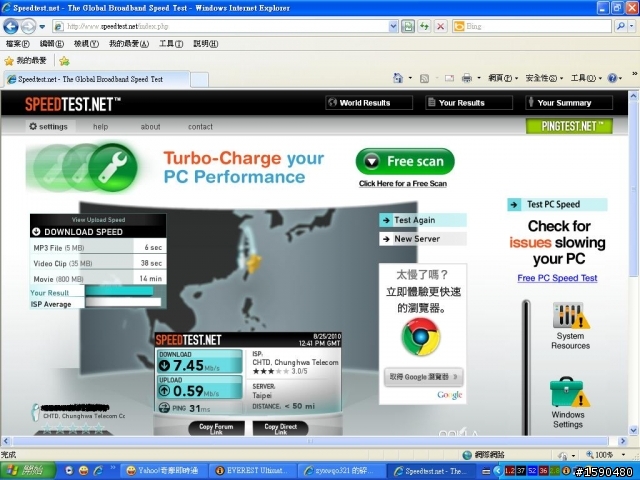The image size is (640, 480).
Task: Click the Free PC Speed Test link
Action: (x=557, y=278)
